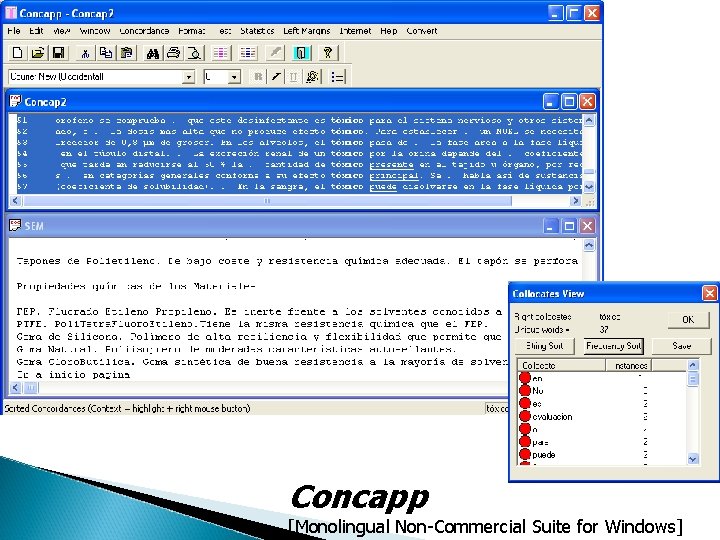Select the 'No' collocate row
Viewport: 720px width, 540px height.
coord(602,391)
